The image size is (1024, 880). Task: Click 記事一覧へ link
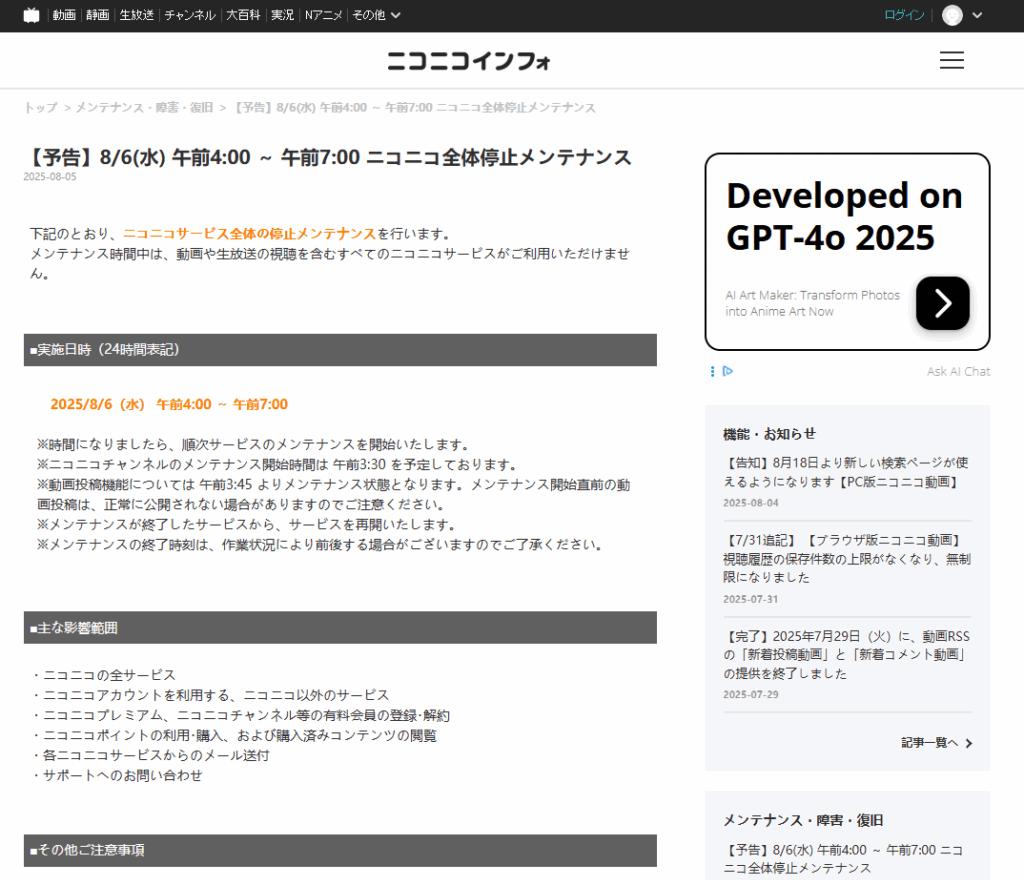pos(936,743)
